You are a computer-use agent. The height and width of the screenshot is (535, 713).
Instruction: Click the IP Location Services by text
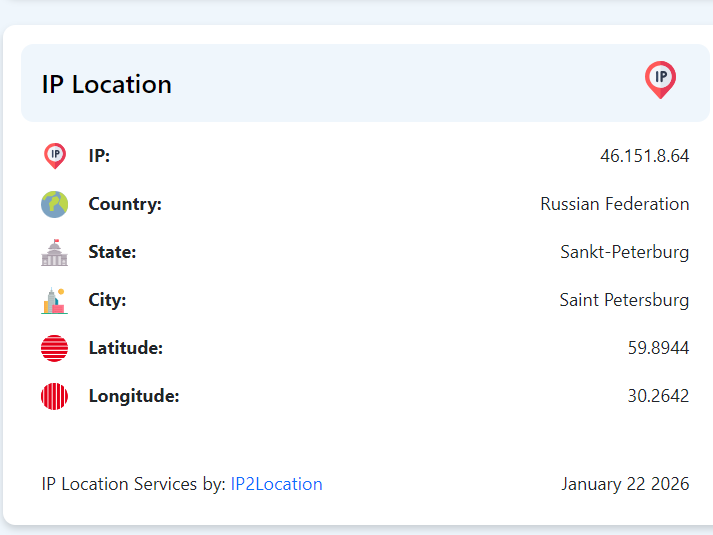134,484
